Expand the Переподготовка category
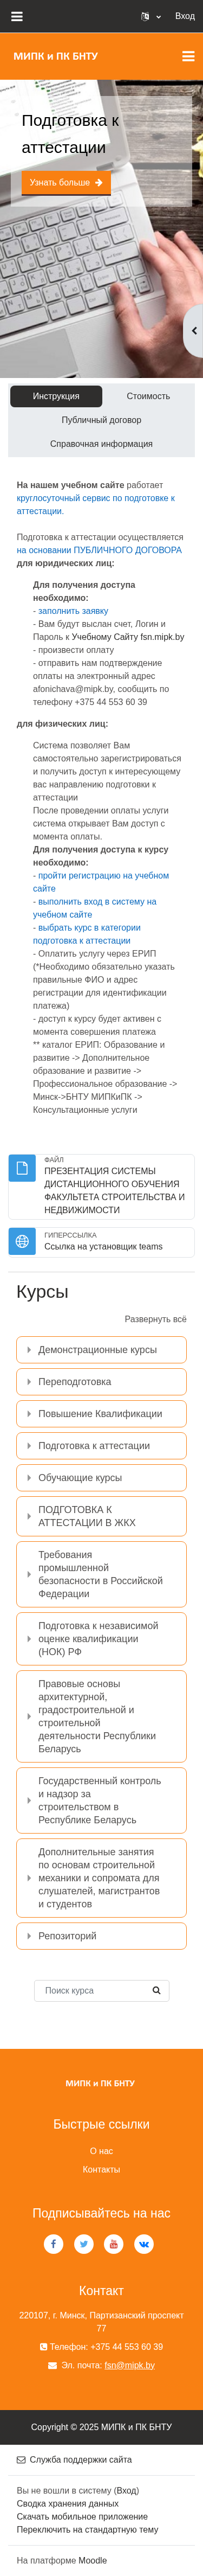 [101, 1382]
